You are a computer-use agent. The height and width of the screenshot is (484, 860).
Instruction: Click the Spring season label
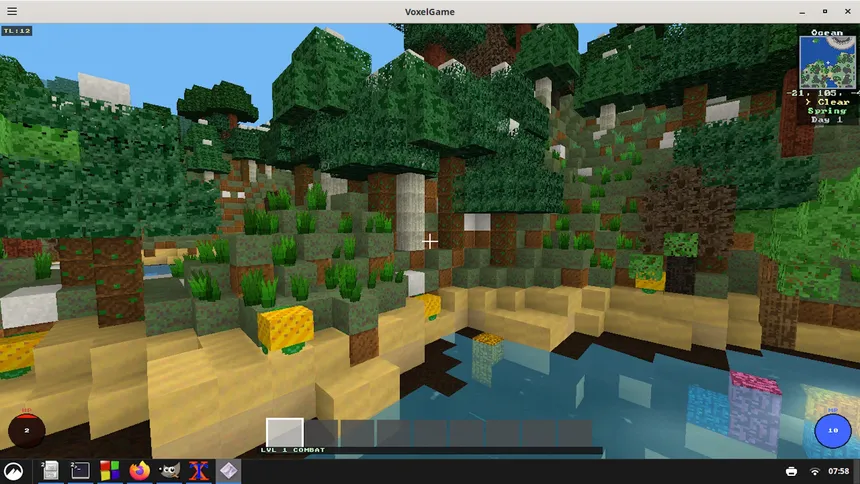(827, 111)
